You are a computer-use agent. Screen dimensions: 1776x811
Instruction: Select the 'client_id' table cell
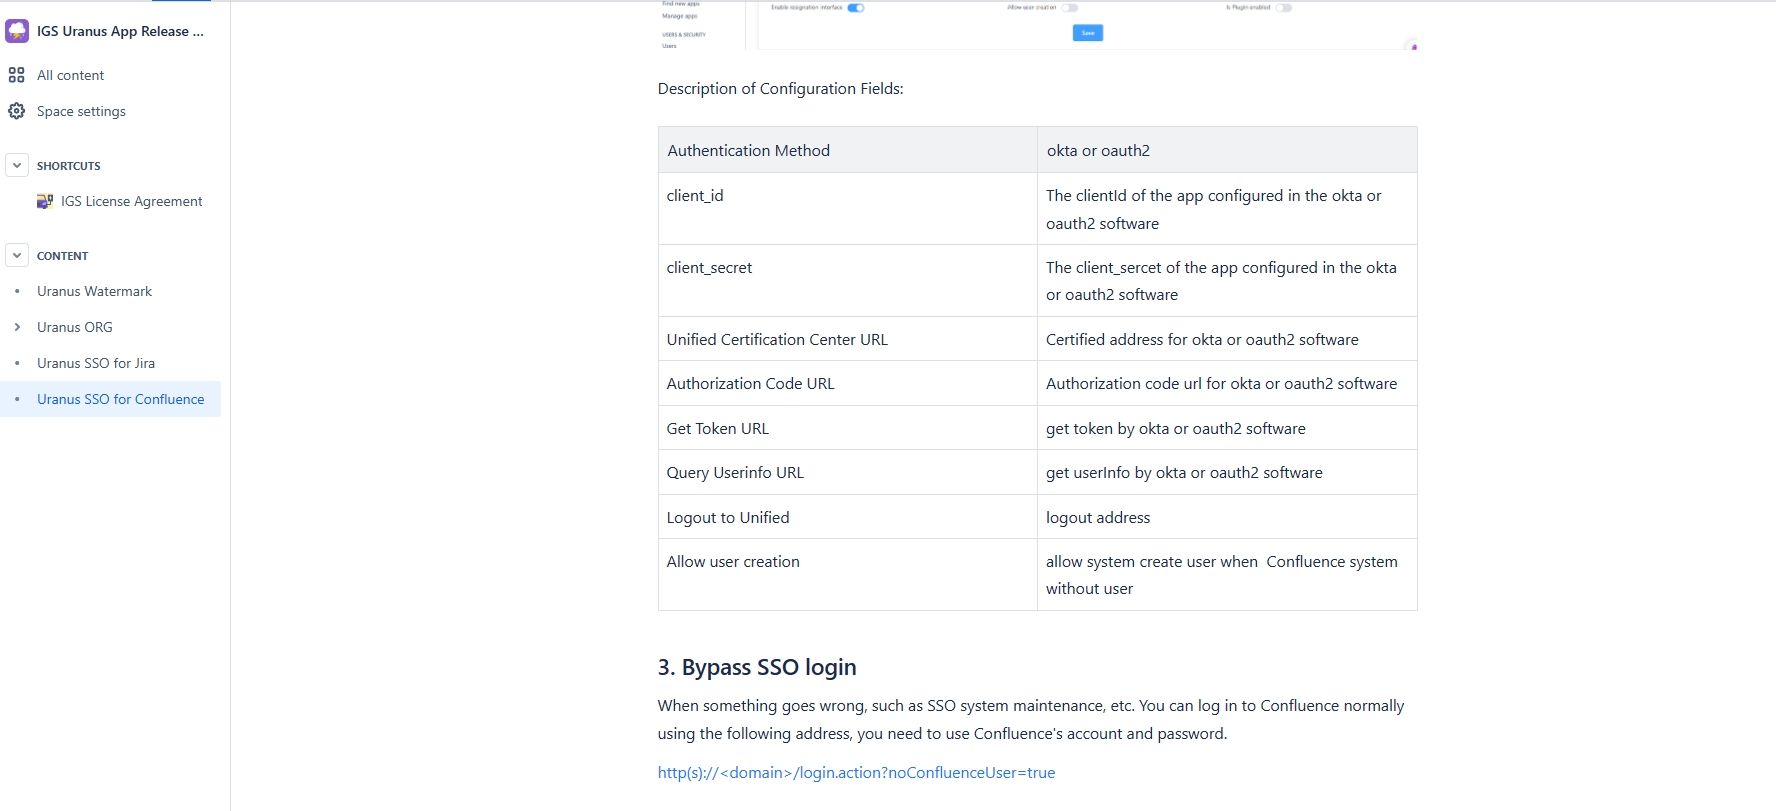click(848, 208)
